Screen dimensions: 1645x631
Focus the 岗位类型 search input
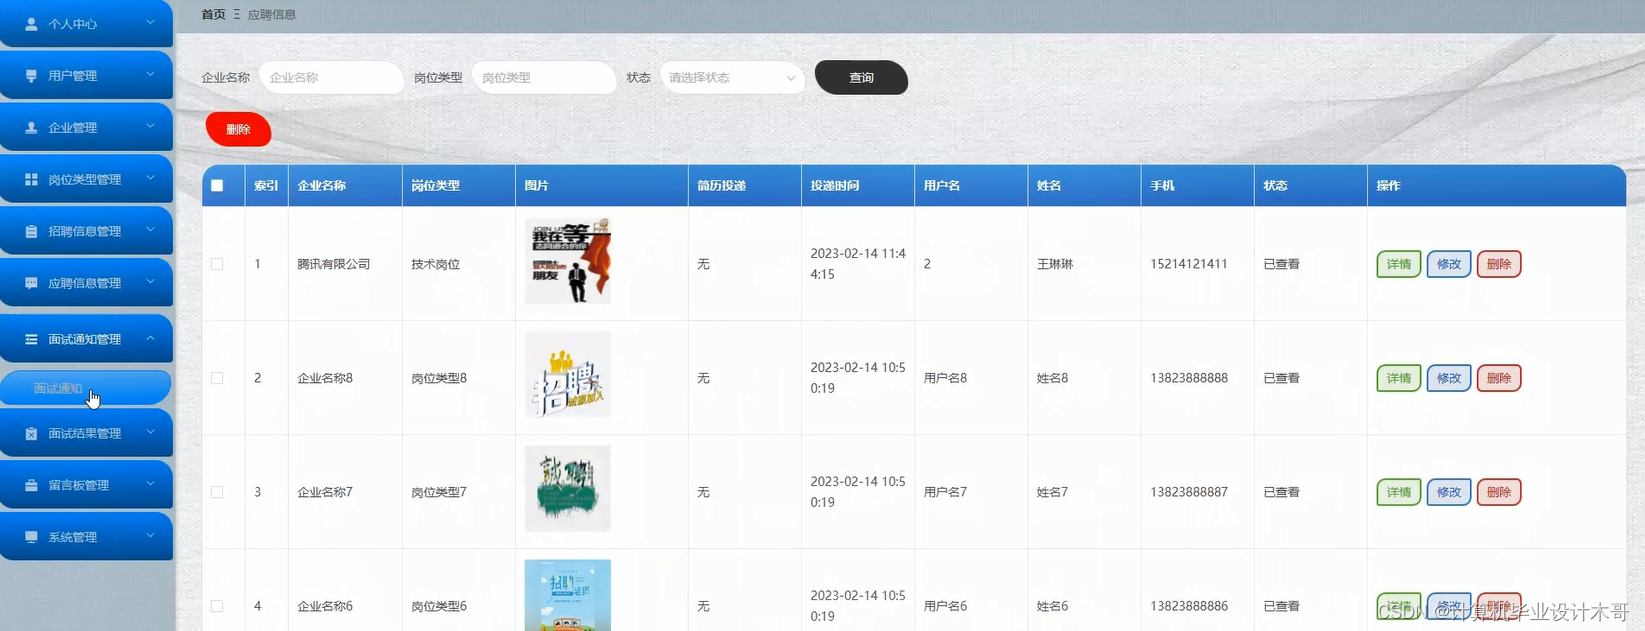pyautogui.click(x=544, y=78)
